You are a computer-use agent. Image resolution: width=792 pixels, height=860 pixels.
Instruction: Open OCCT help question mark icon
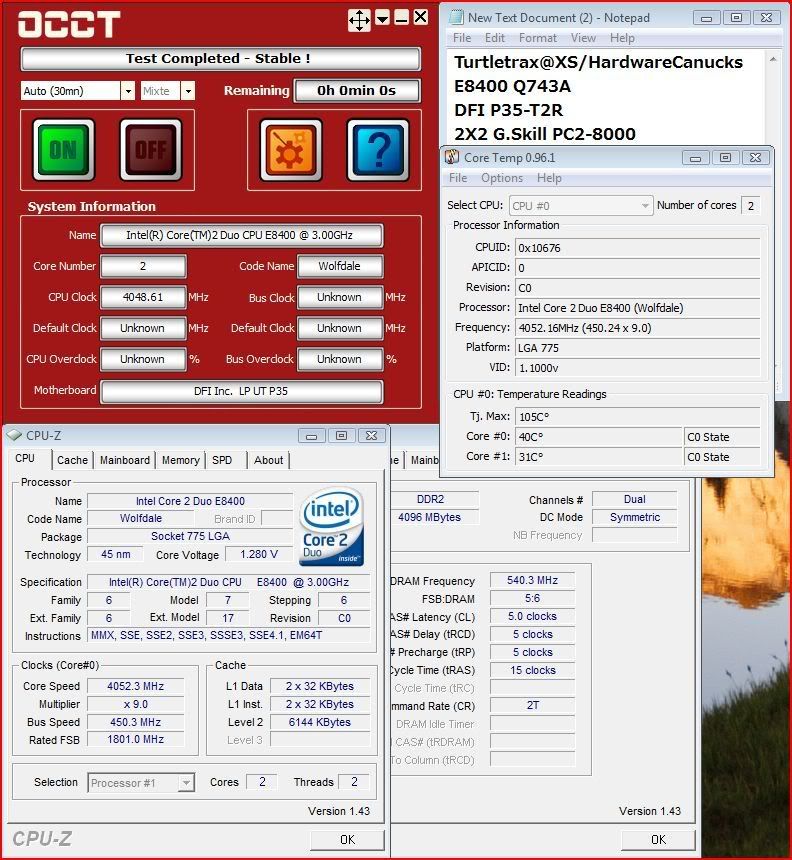pos(378,149)
